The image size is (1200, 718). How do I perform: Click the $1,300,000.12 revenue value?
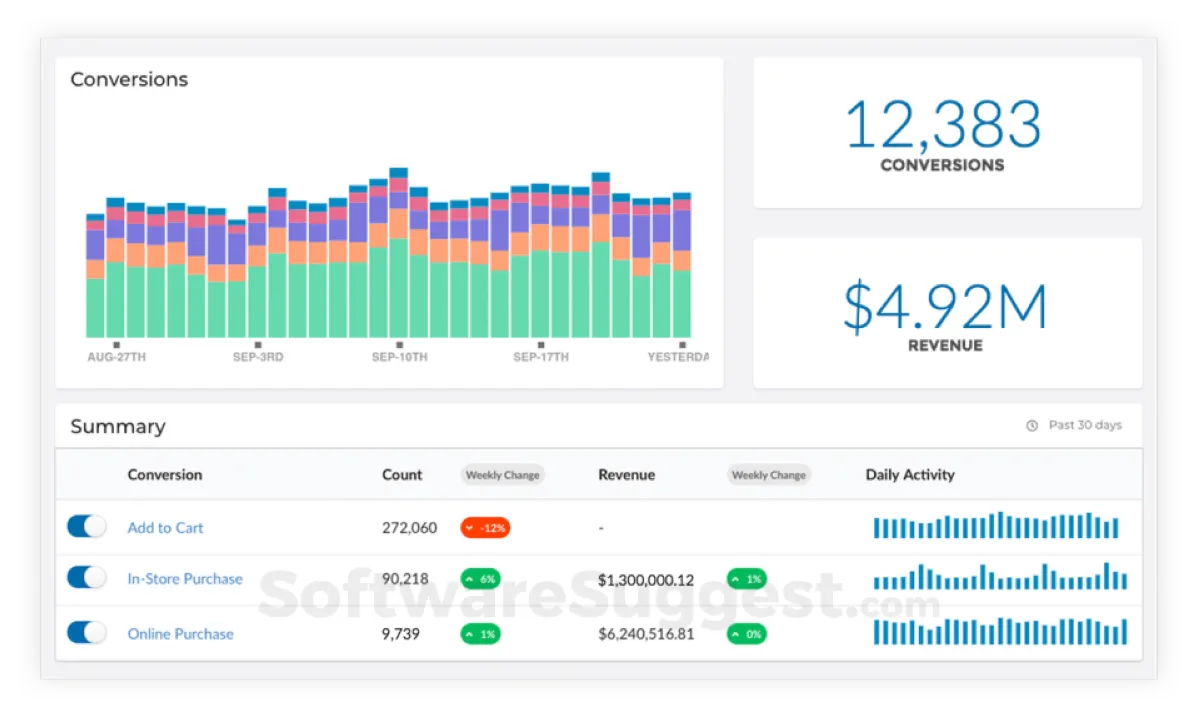(x=646, y=580)
